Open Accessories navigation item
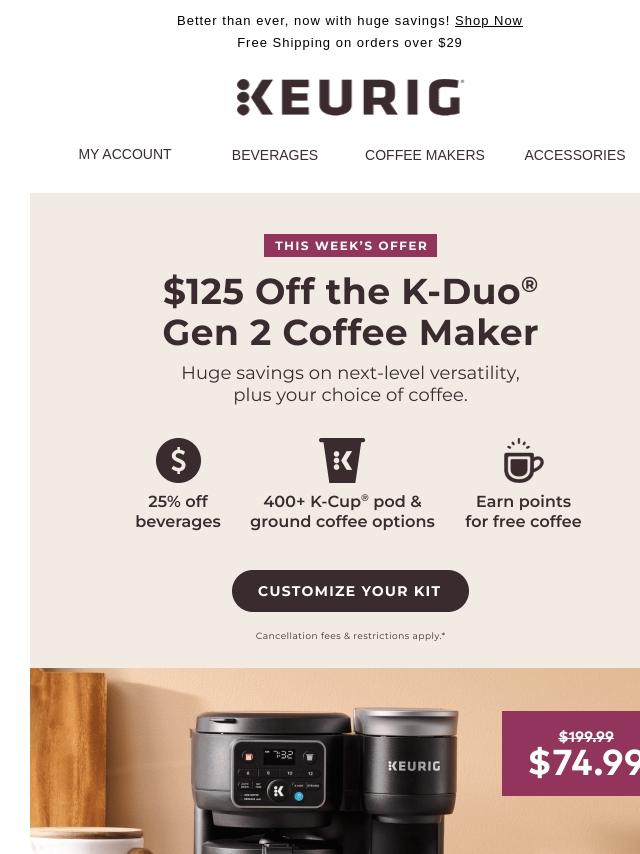640x854 pixels. point(575,155)
